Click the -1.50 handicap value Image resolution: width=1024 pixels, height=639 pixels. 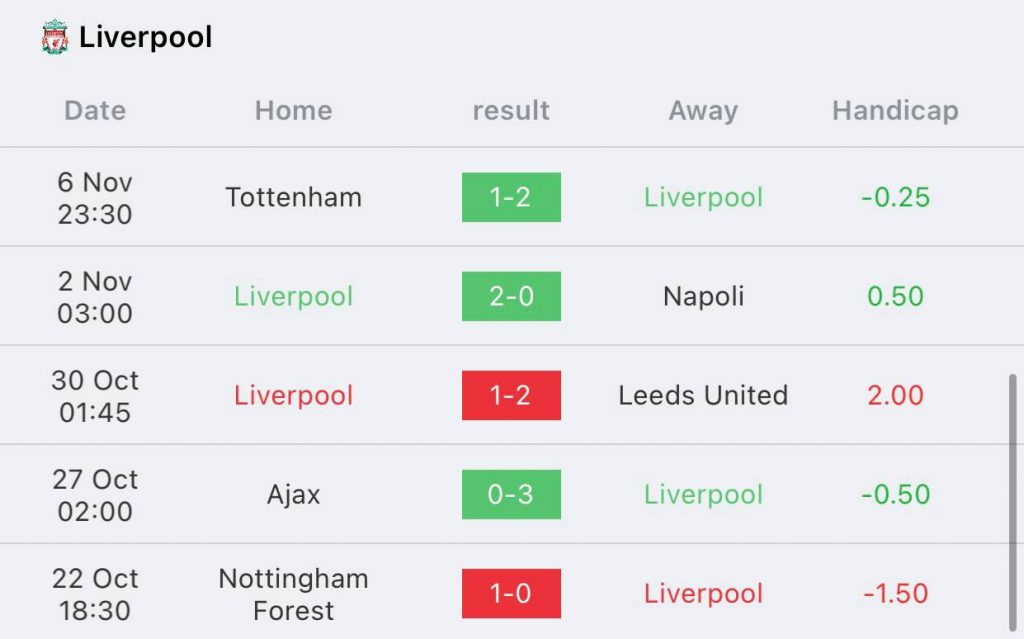(x=895, y=593)
